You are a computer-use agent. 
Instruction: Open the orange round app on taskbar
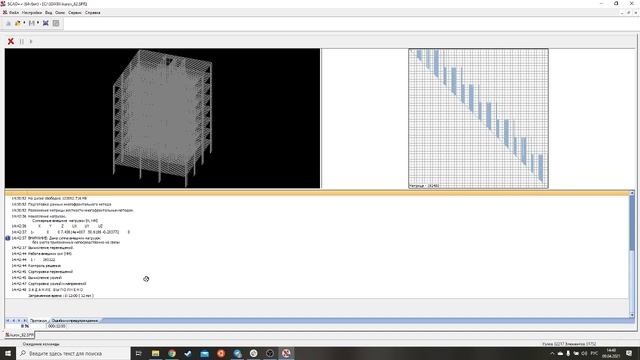pyautogui.click(x=221, y=353)
